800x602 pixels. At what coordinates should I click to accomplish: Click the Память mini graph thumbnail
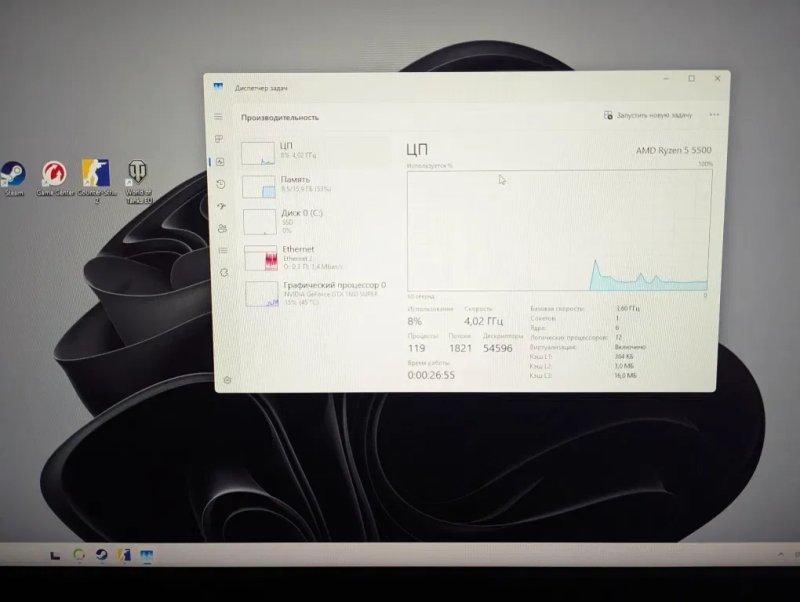[259, 187]
